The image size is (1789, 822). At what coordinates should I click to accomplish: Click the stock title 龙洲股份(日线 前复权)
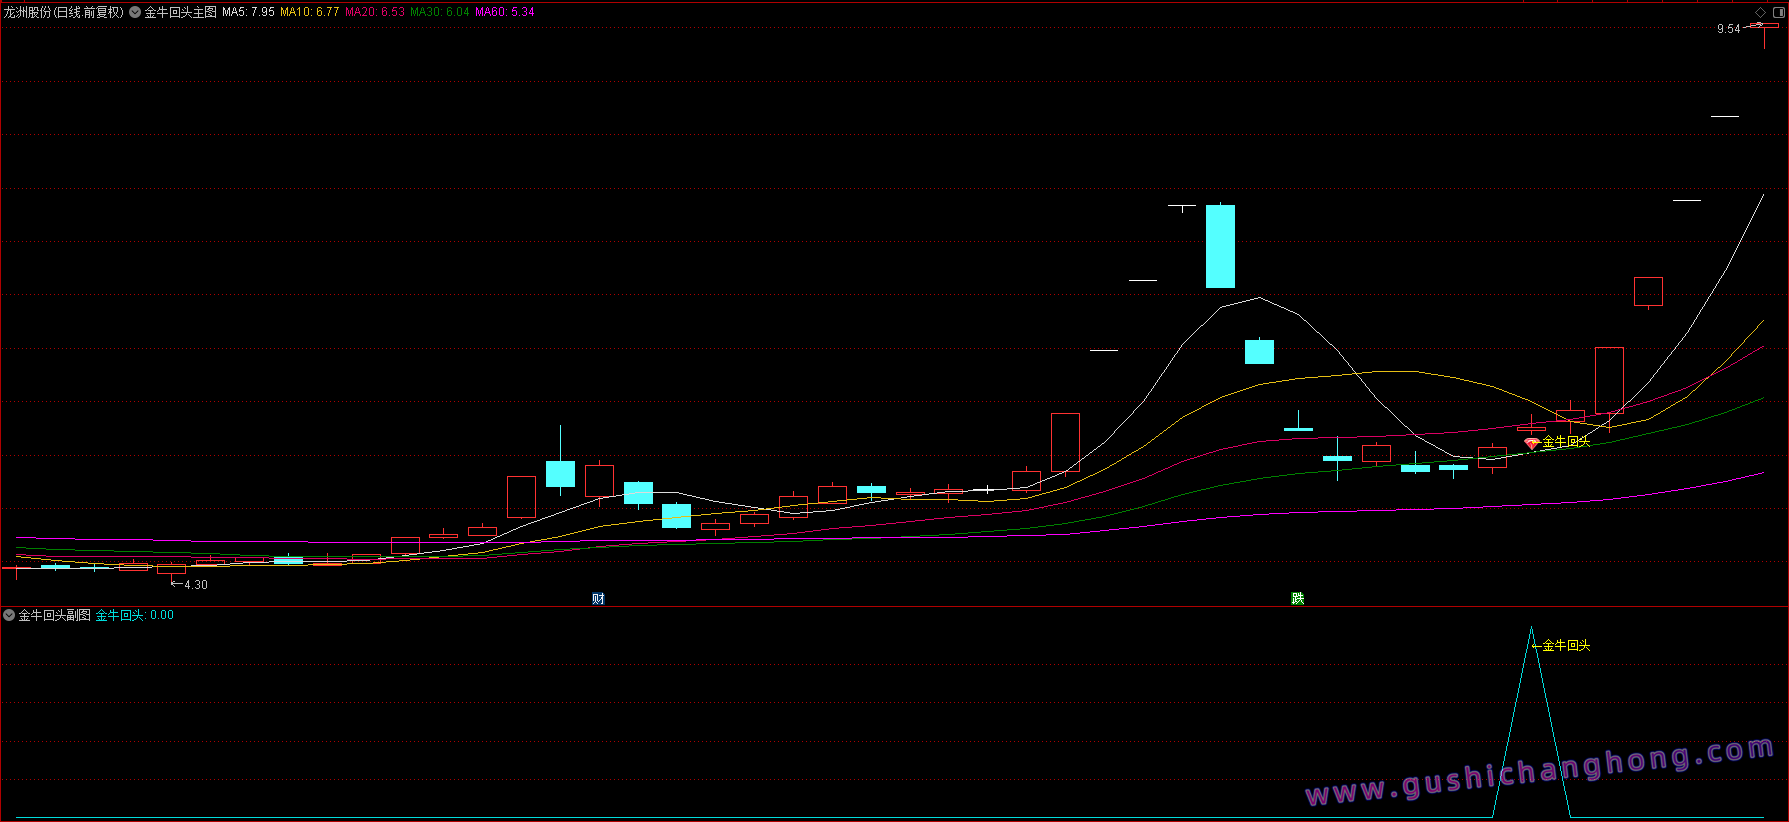click(64, 12)
